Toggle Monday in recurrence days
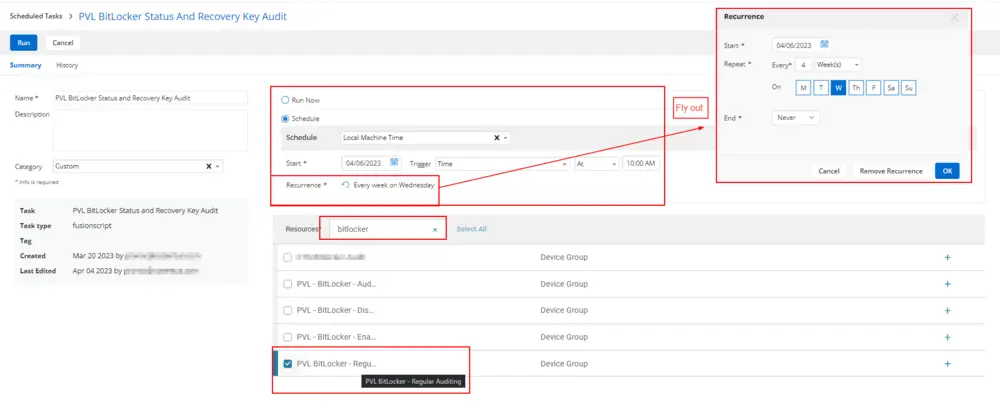The image size is (1000, 401). pyautogui.click(x=803, y=88)
